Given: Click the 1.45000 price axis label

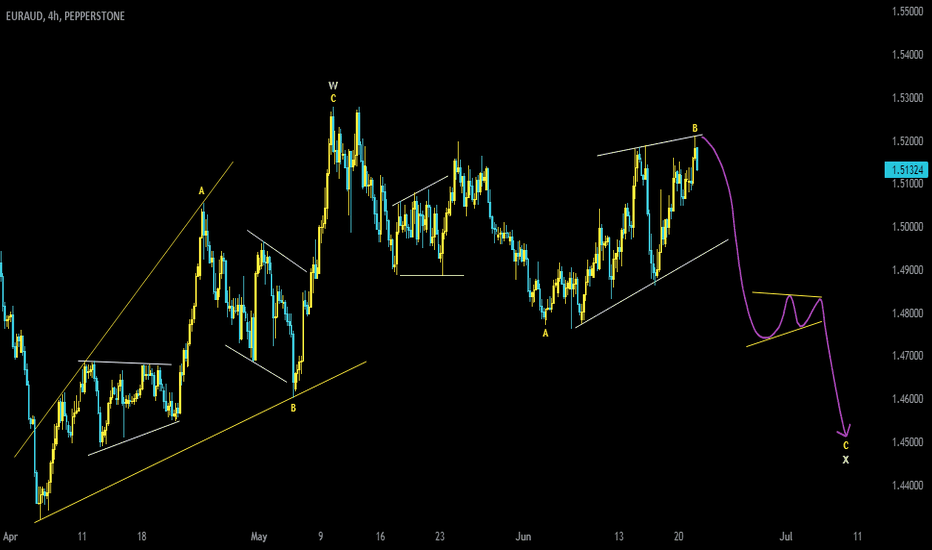Looking at the screenshot, I should (x=907, y=442).
